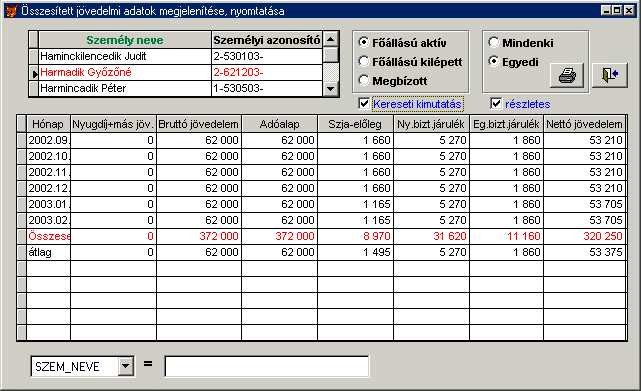Click the identifier 1-530503- cell
The height and width of the screenshot is (391, 641).
point(267,88)
